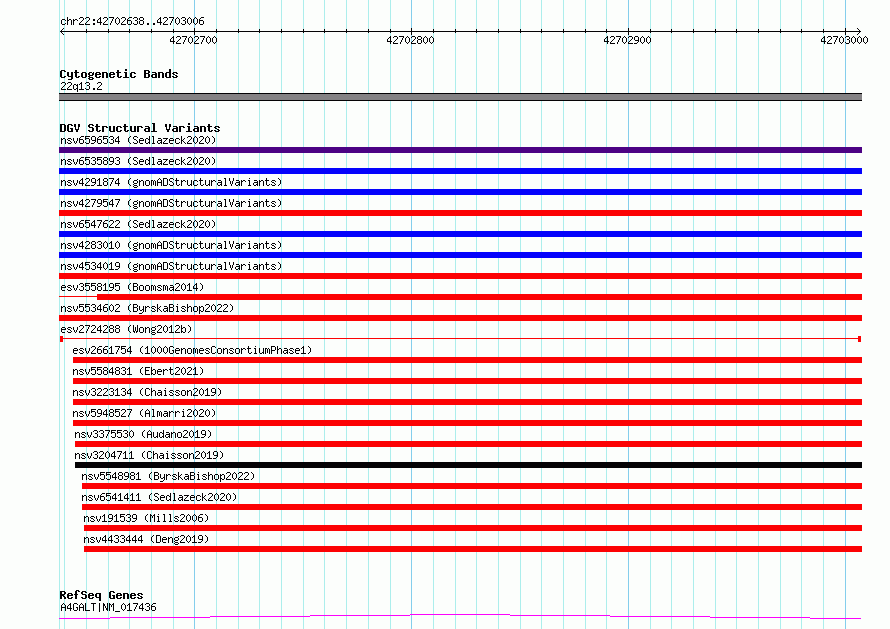Click the nsv6596534 (Sedlazeck2020) variant label
890x629 pixels.
tap(138, 140)
